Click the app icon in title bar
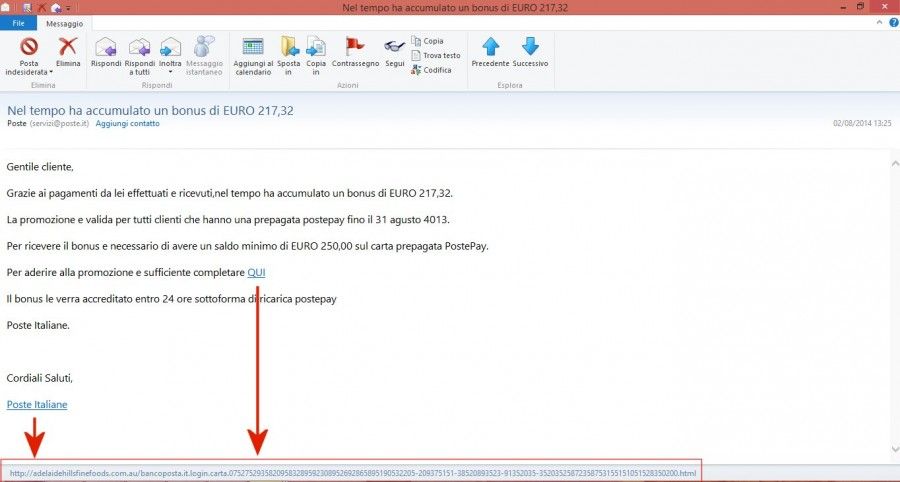This screenshot has height=482, width=900. pyautogui.click(x=6, y=7)
